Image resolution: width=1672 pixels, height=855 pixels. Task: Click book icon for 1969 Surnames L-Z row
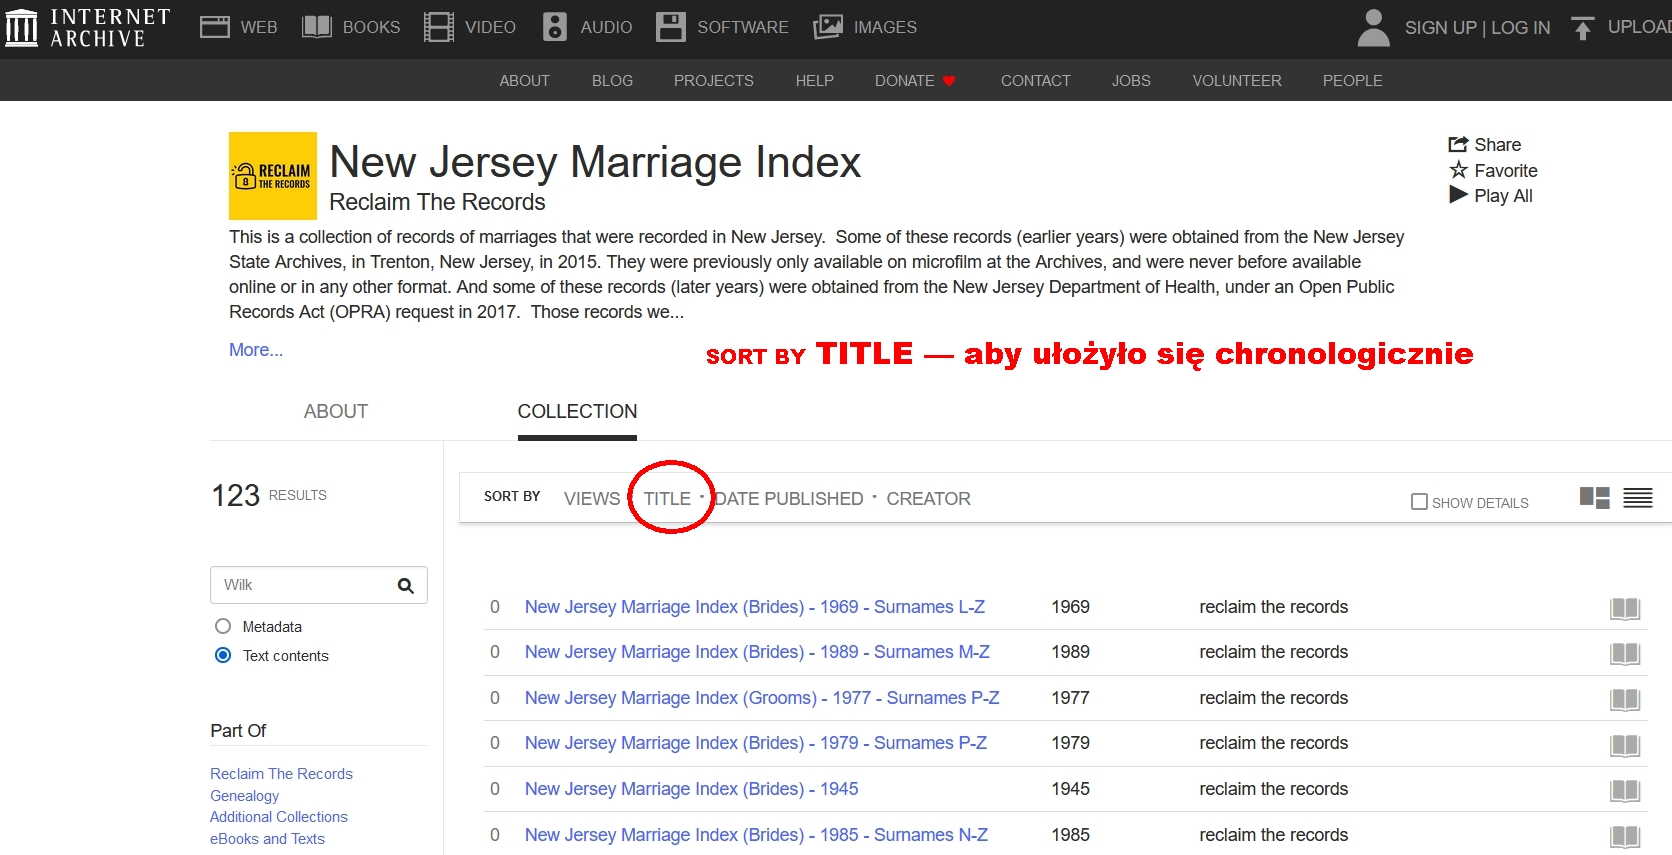pyautogui.click(x=1625, y=608)
